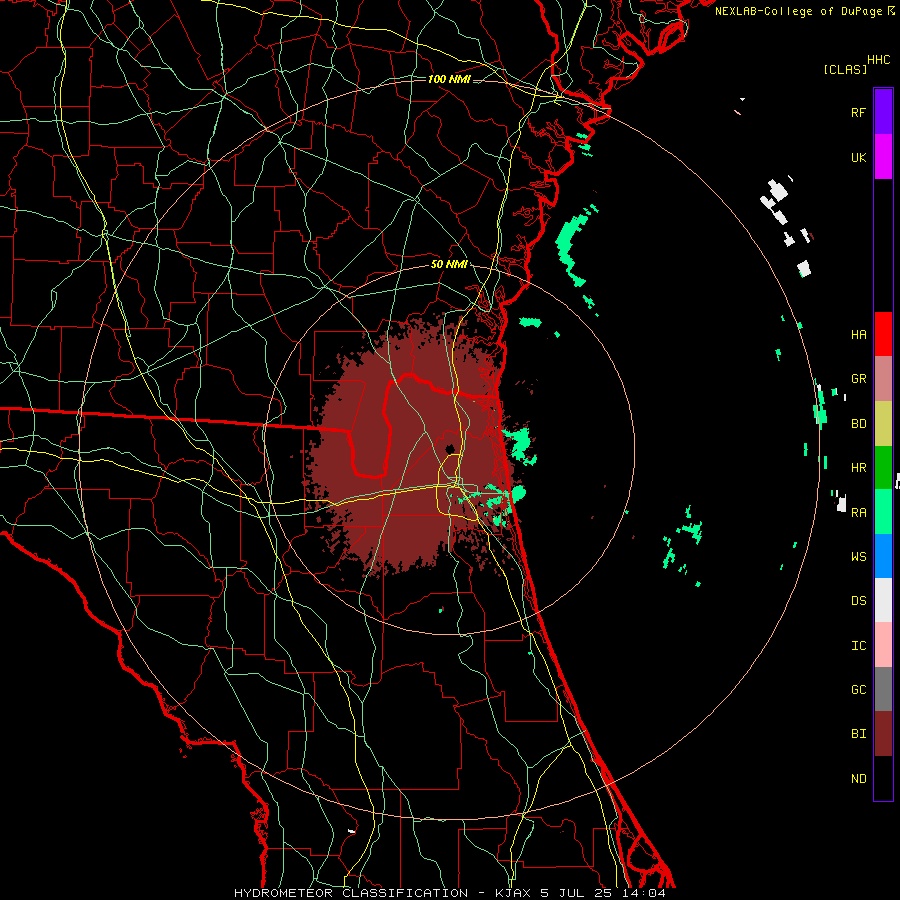This screenshot has height=900, width=900.
Task: Click the RF purple color swatch
Action: [883, 112]
